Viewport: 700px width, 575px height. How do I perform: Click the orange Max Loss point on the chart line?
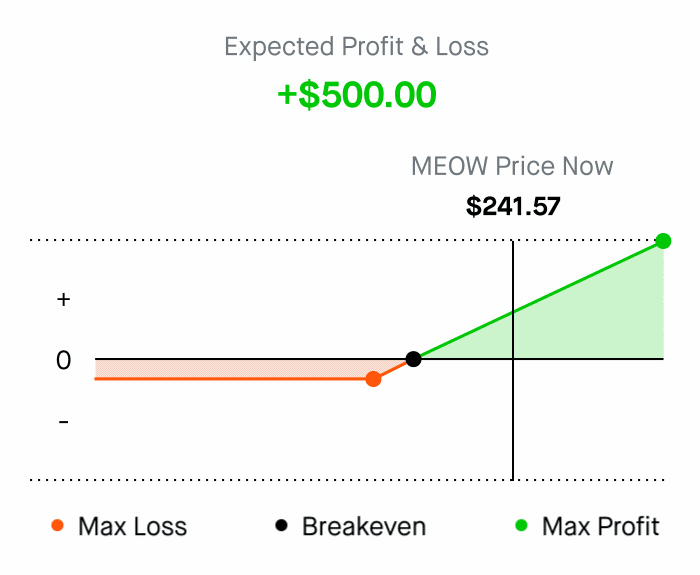[373, 379]
